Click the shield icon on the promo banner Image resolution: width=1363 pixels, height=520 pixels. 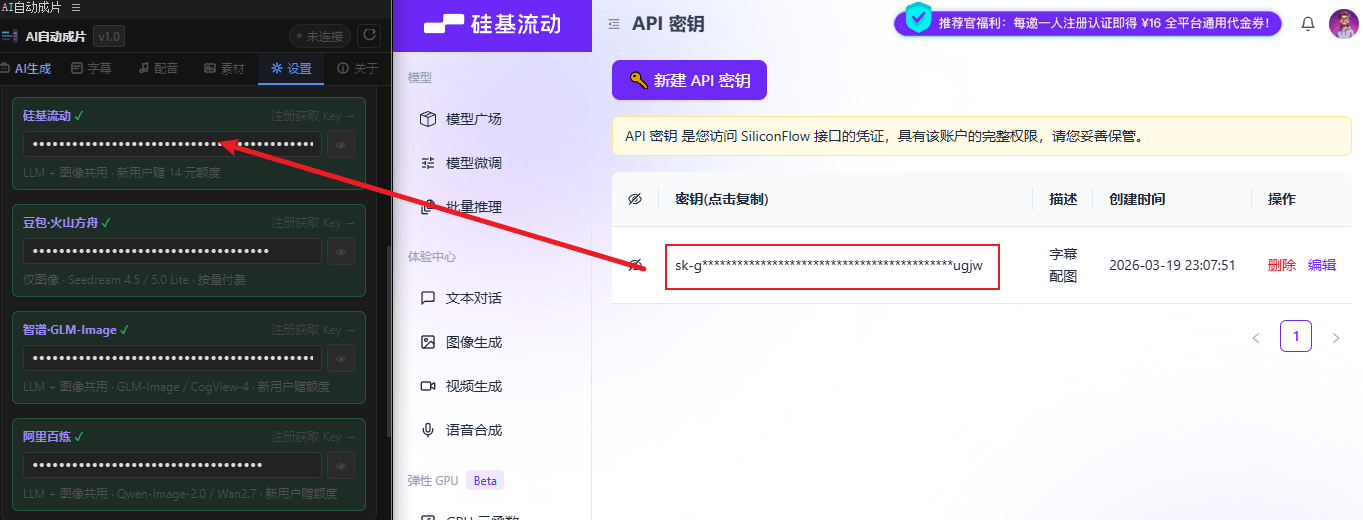pyautogui.click(x=918, y=18)
